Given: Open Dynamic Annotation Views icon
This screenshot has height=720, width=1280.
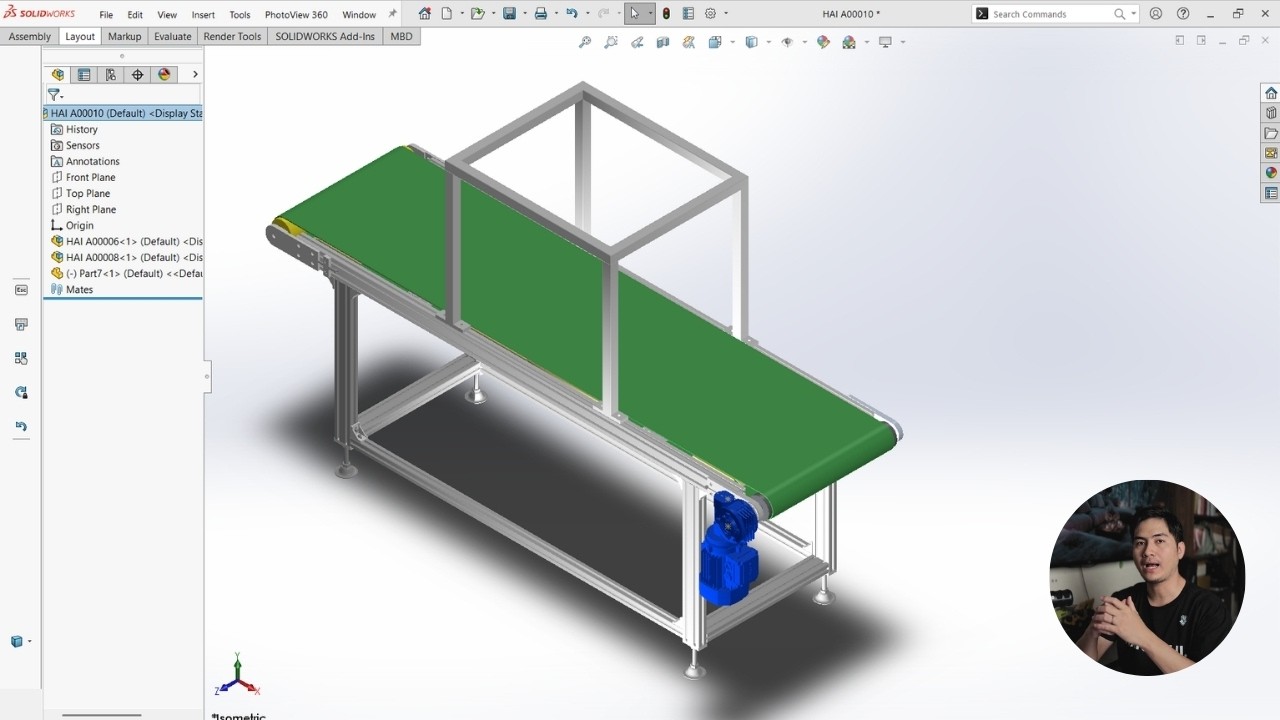Looking at the screenshot, I should click(x=689, y=42).
